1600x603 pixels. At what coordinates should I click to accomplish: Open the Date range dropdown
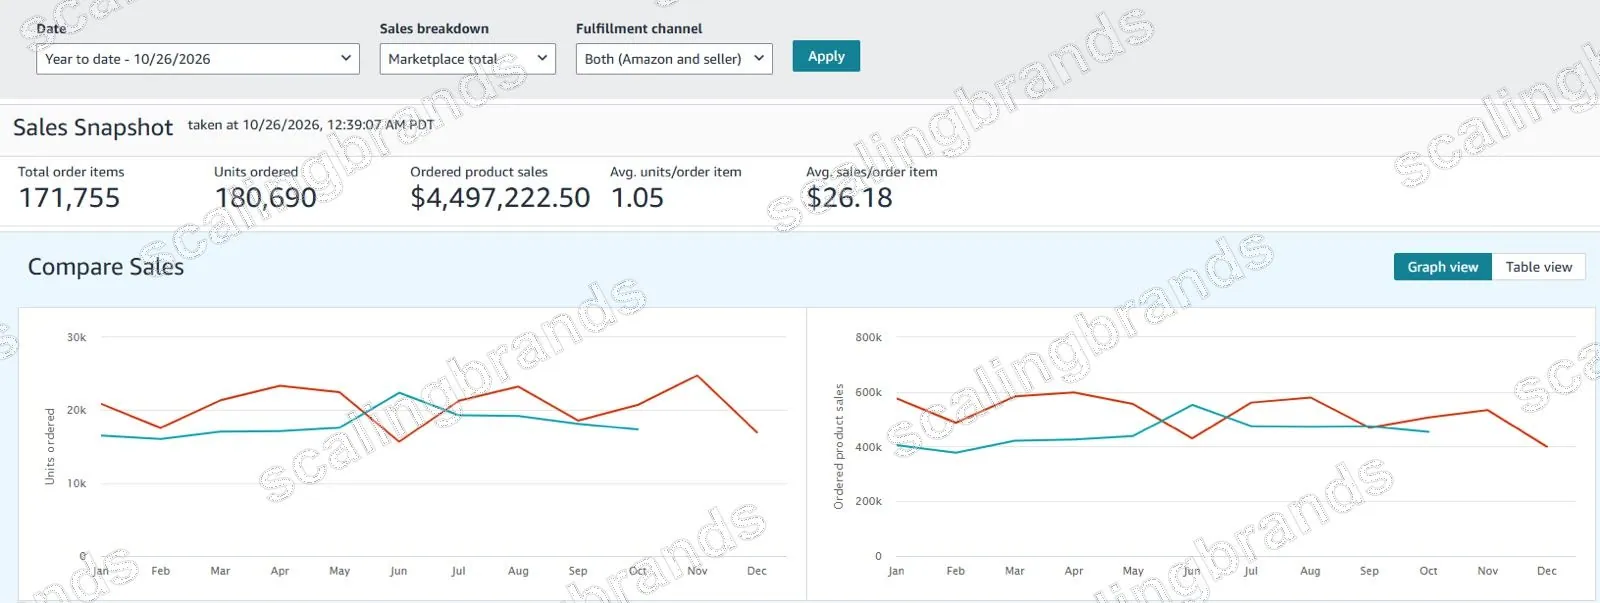[x=198, y=59]
